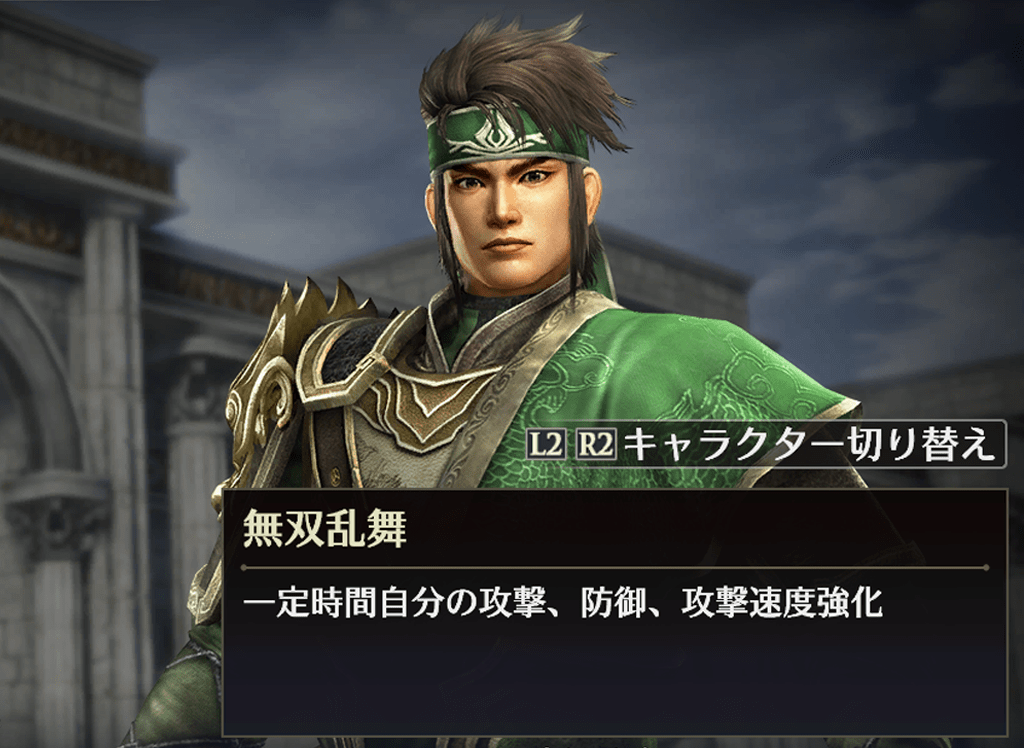This screenshot has height=748, width=1024.
Task: Click the 無双乱舞 skill title
Action: click(x=325, y=528)
